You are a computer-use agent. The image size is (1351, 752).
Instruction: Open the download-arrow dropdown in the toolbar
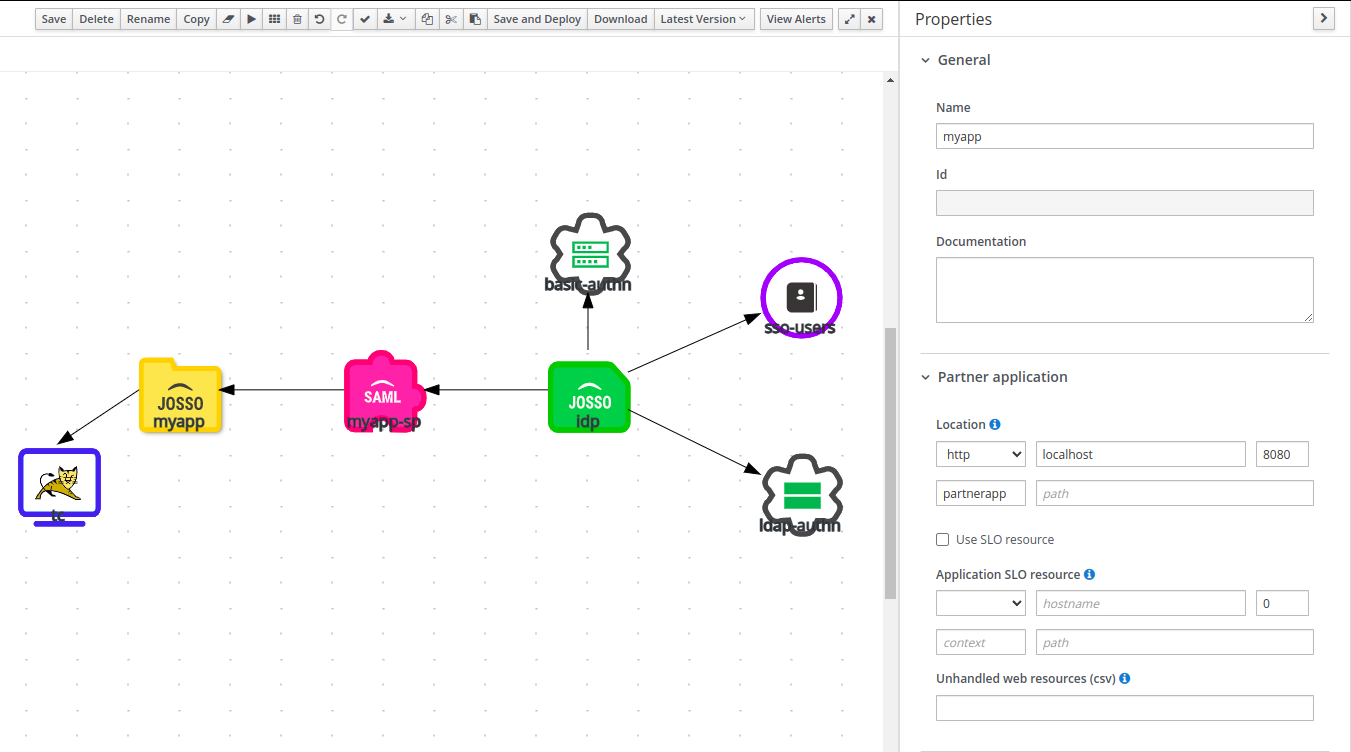396,19
